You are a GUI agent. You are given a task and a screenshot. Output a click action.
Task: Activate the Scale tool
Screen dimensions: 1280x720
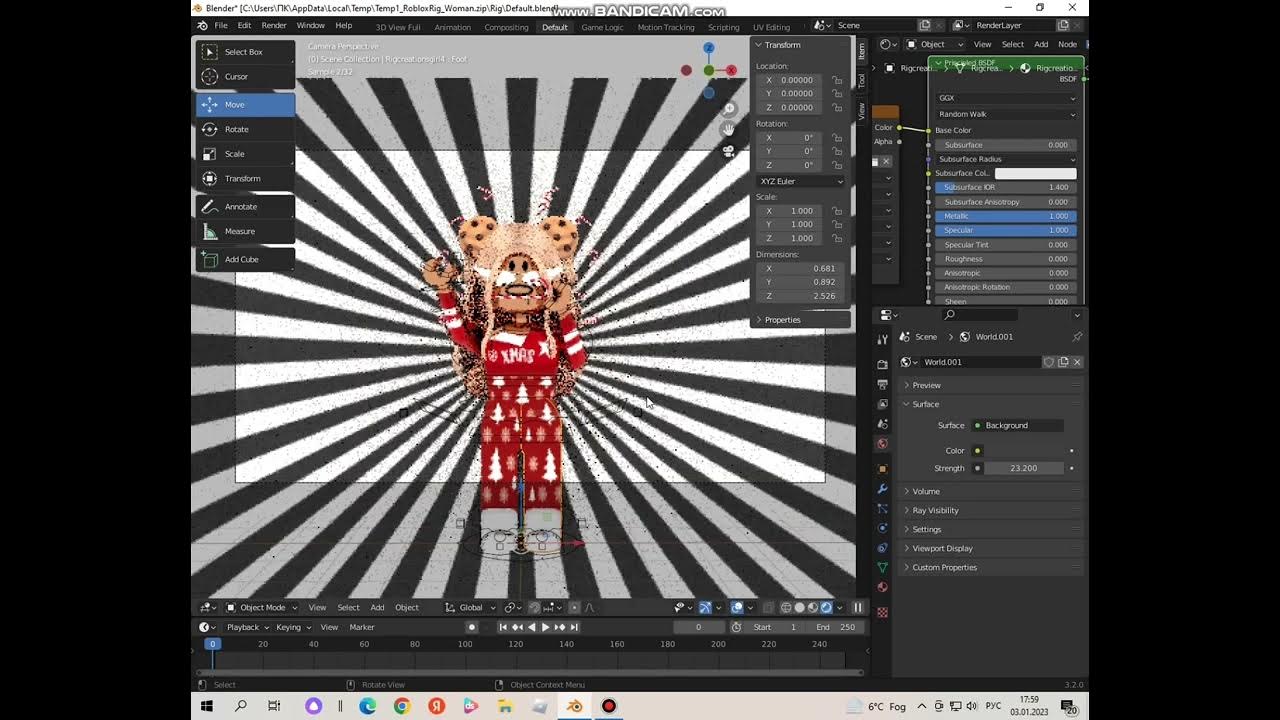pos(245,154)
